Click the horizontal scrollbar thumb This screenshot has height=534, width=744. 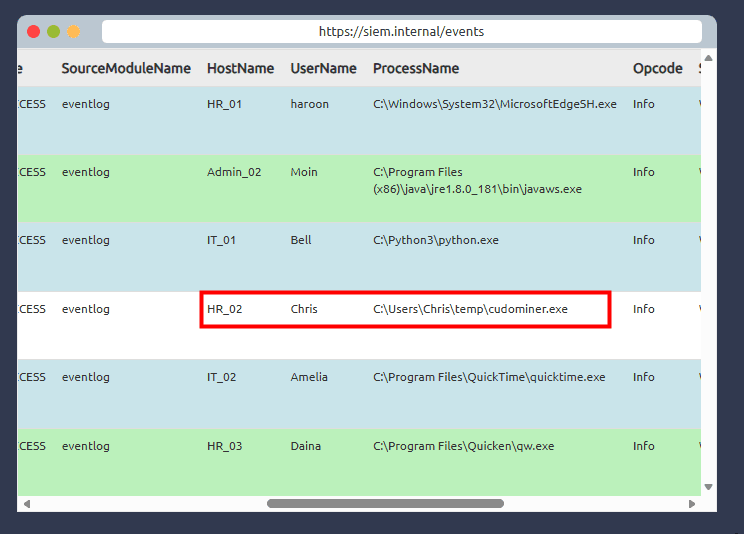[385, 504]
